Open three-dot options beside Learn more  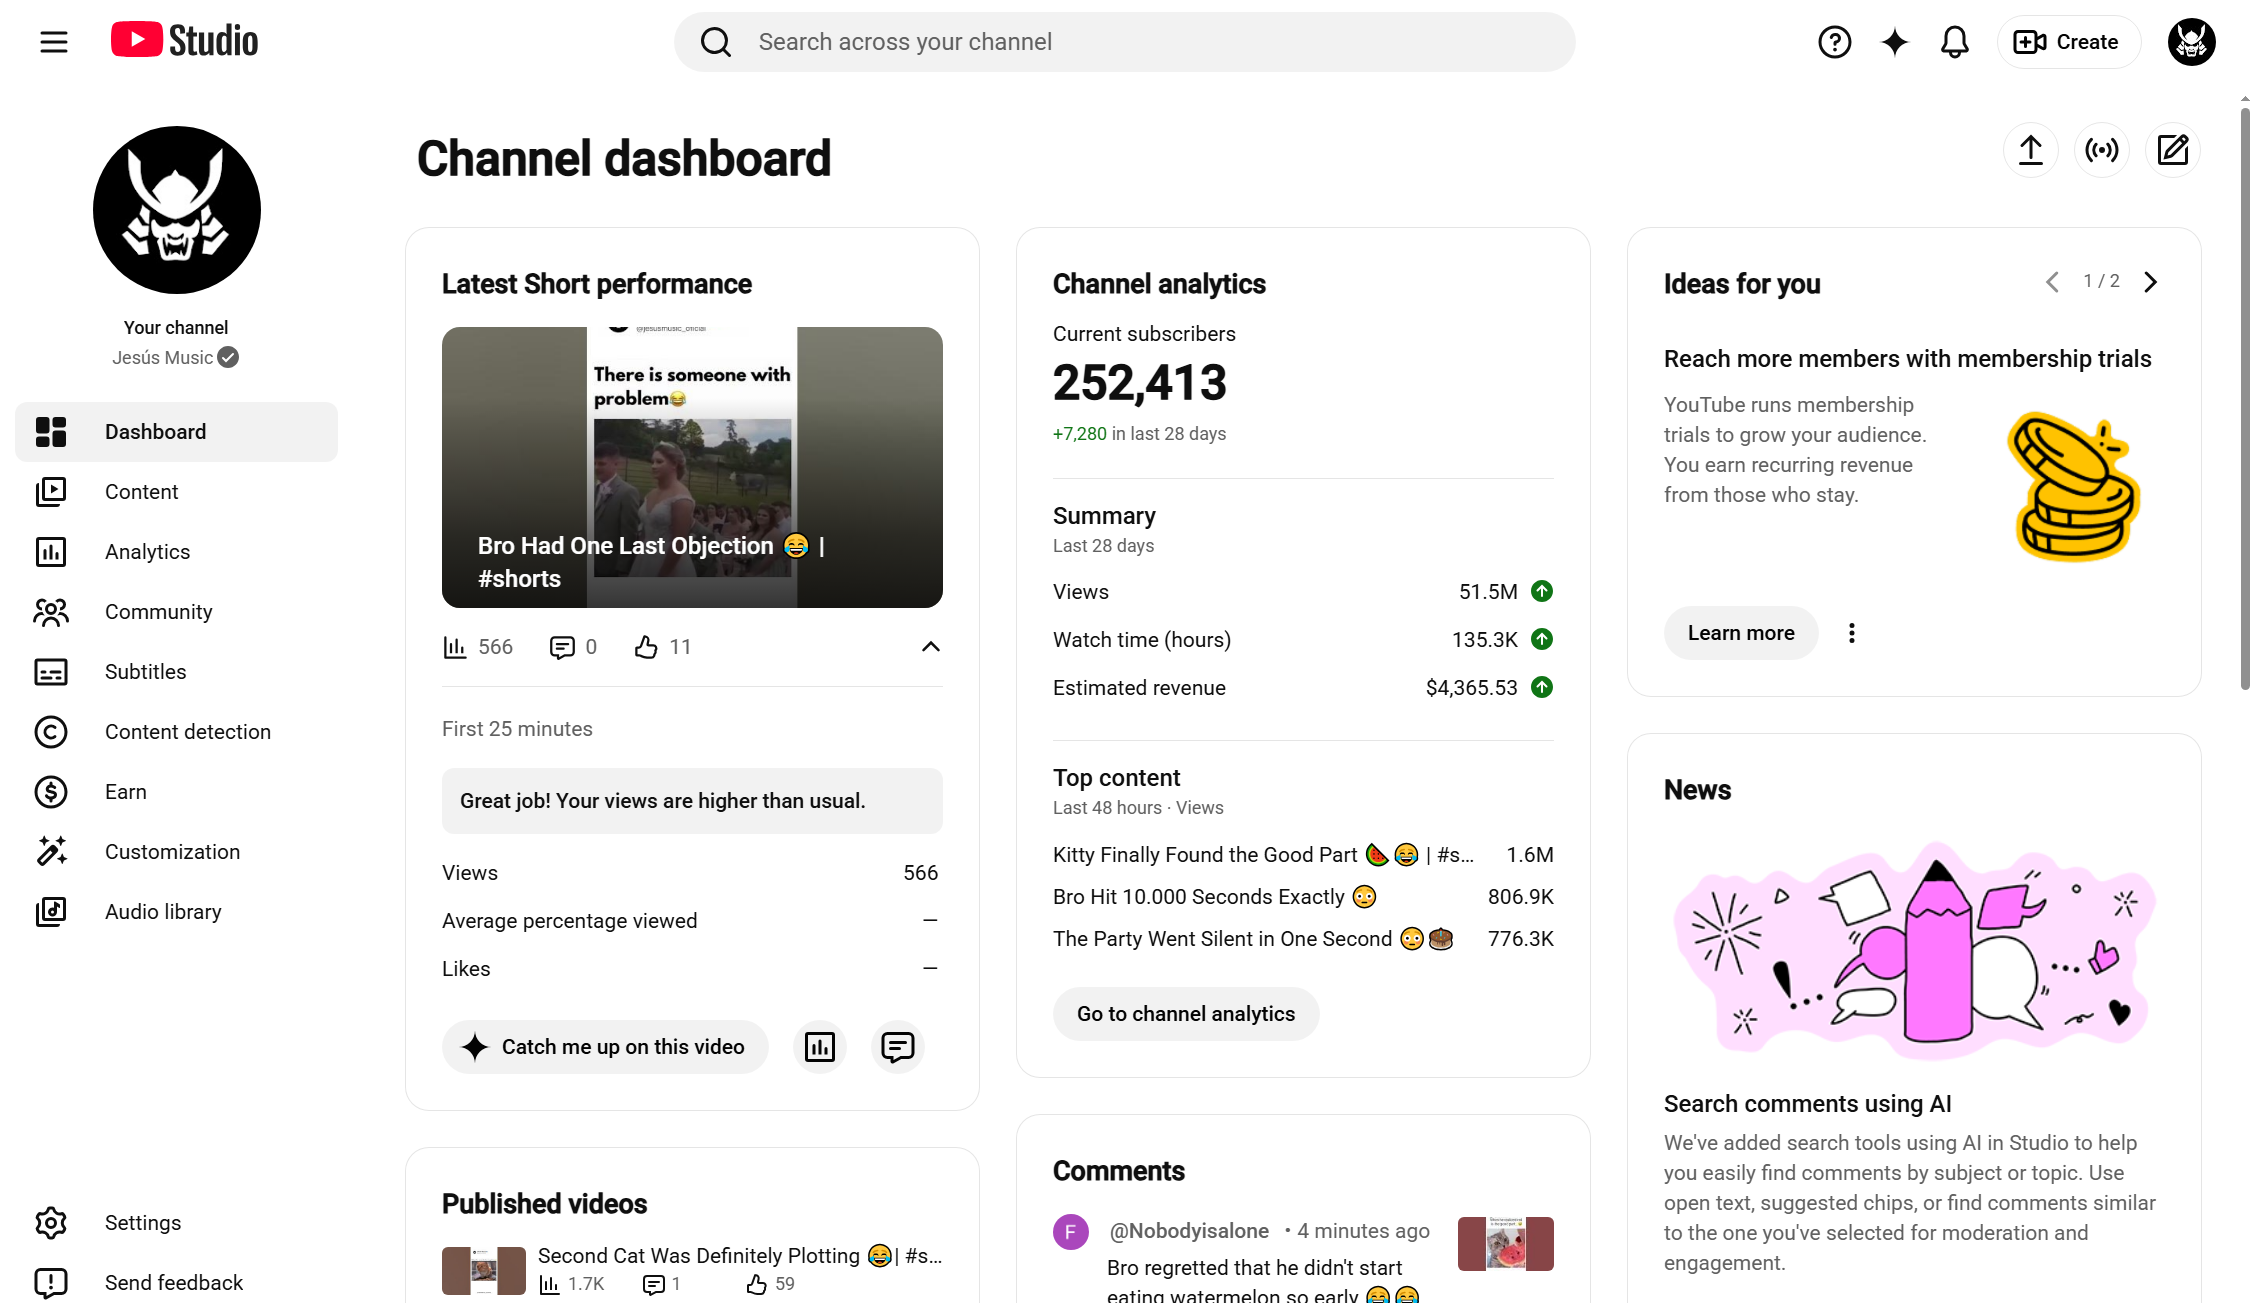(x=1851, y=633)
